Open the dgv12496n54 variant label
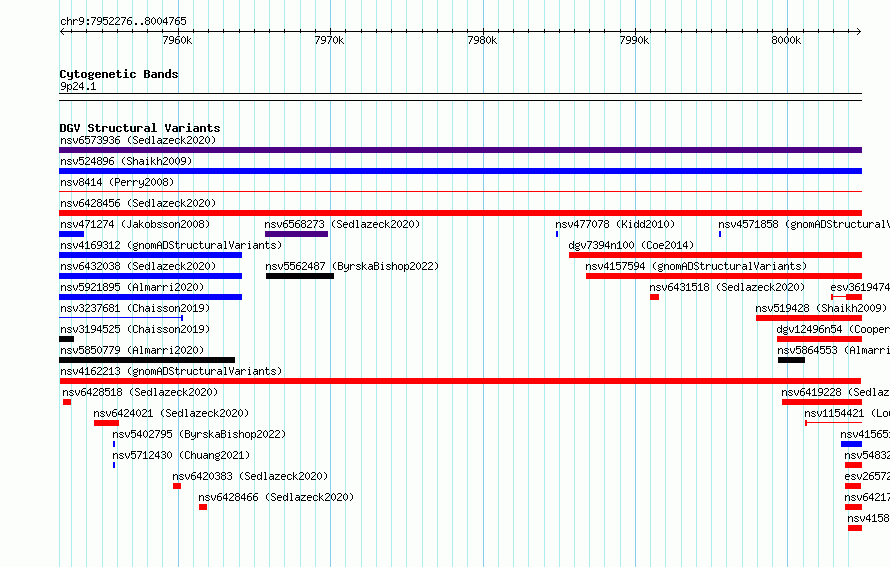 point(833,329)
